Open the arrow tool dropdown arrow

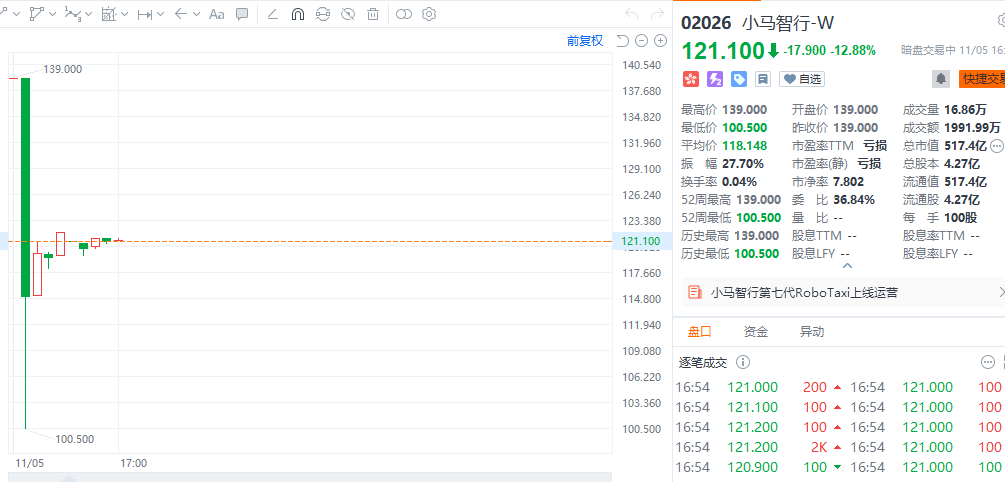pos(196,14)
